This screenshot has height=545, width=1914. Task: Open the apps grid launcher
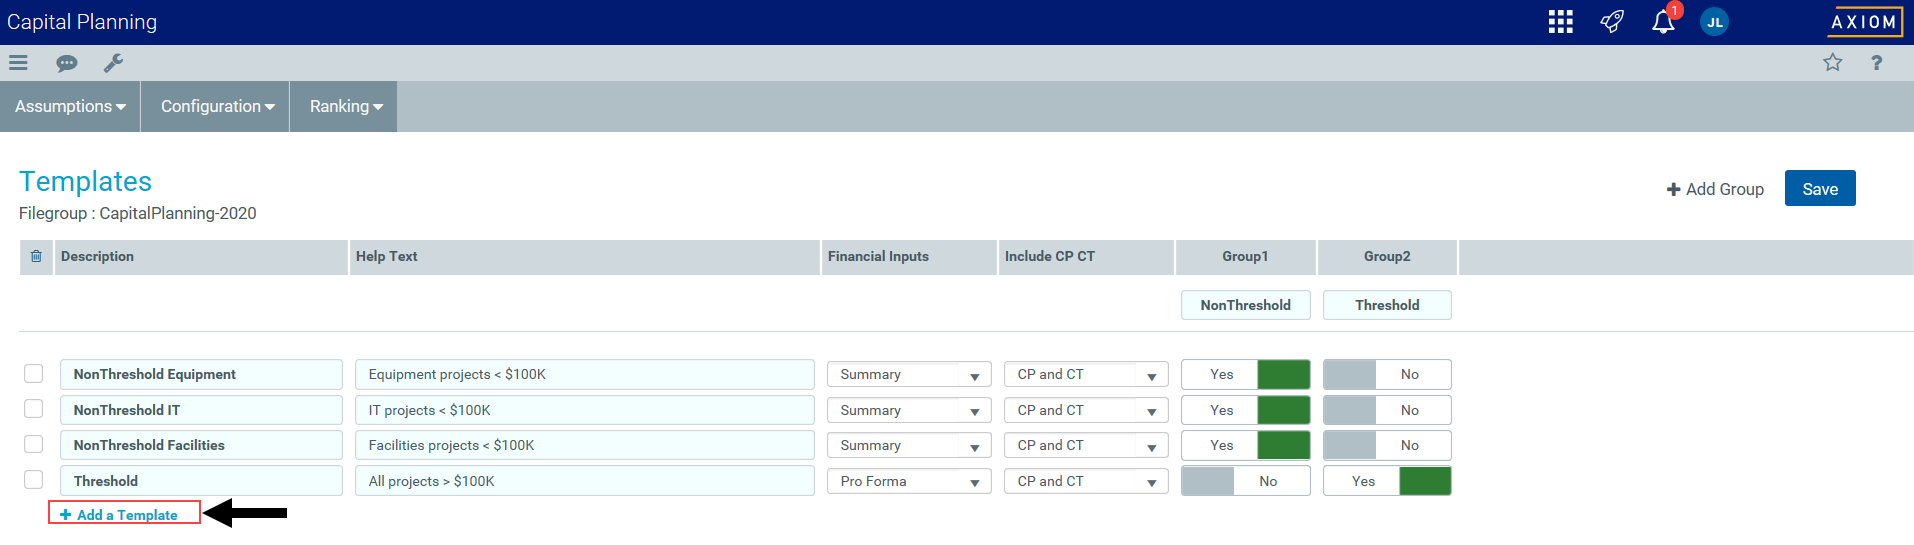point(1560,22)
